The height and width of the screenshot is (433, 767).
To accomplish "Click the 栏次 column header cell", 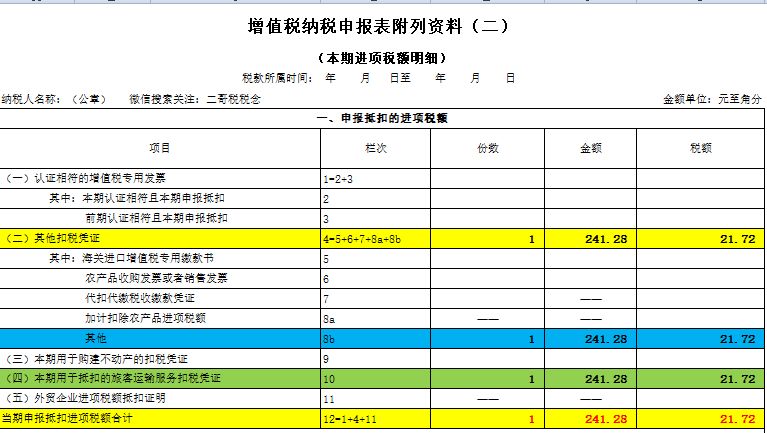I will [375, 148].
